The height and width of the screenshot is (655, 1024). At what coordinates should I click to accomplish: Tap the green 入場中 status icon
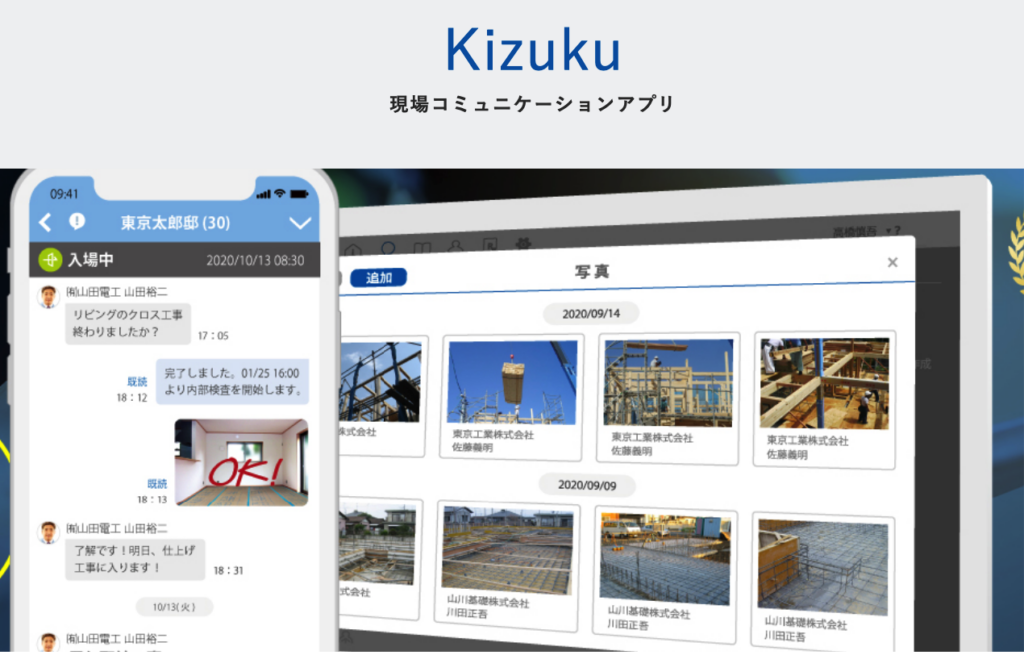coord(50,260)
